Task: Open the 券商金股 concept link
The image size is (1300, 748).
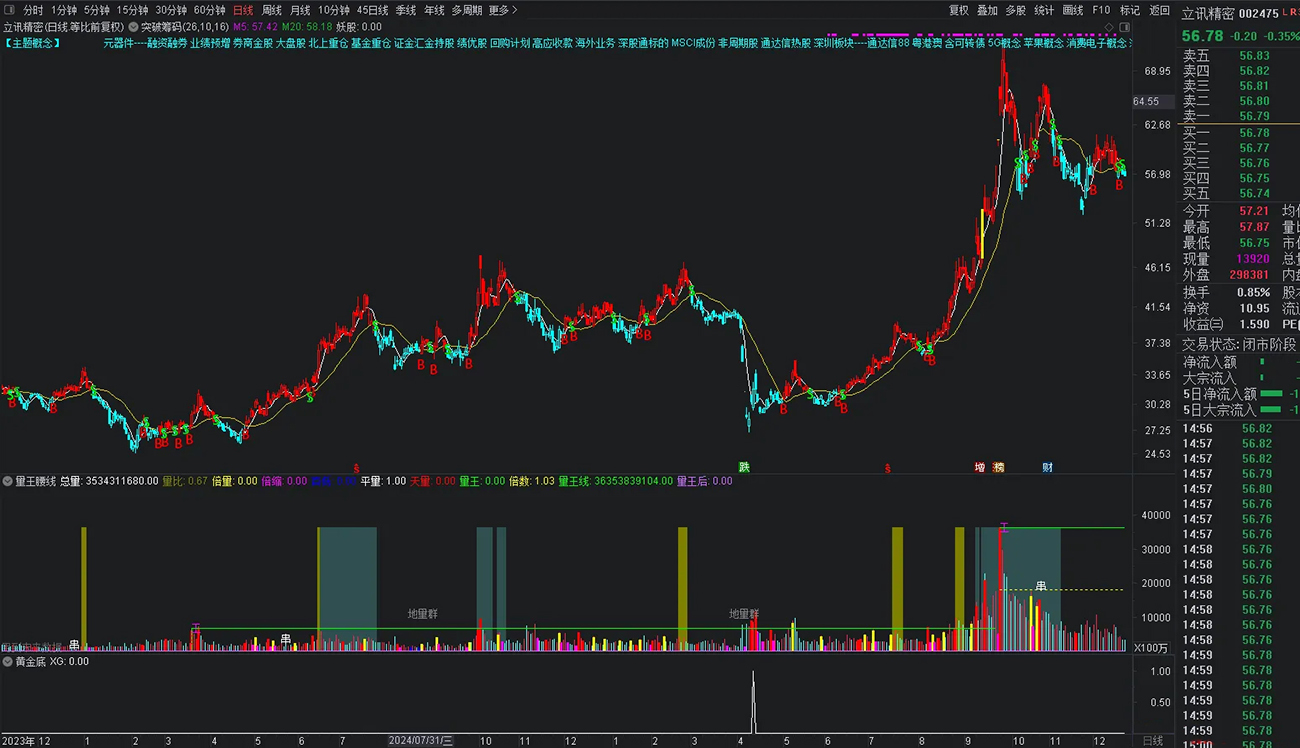Action: (x=252, y=43)
